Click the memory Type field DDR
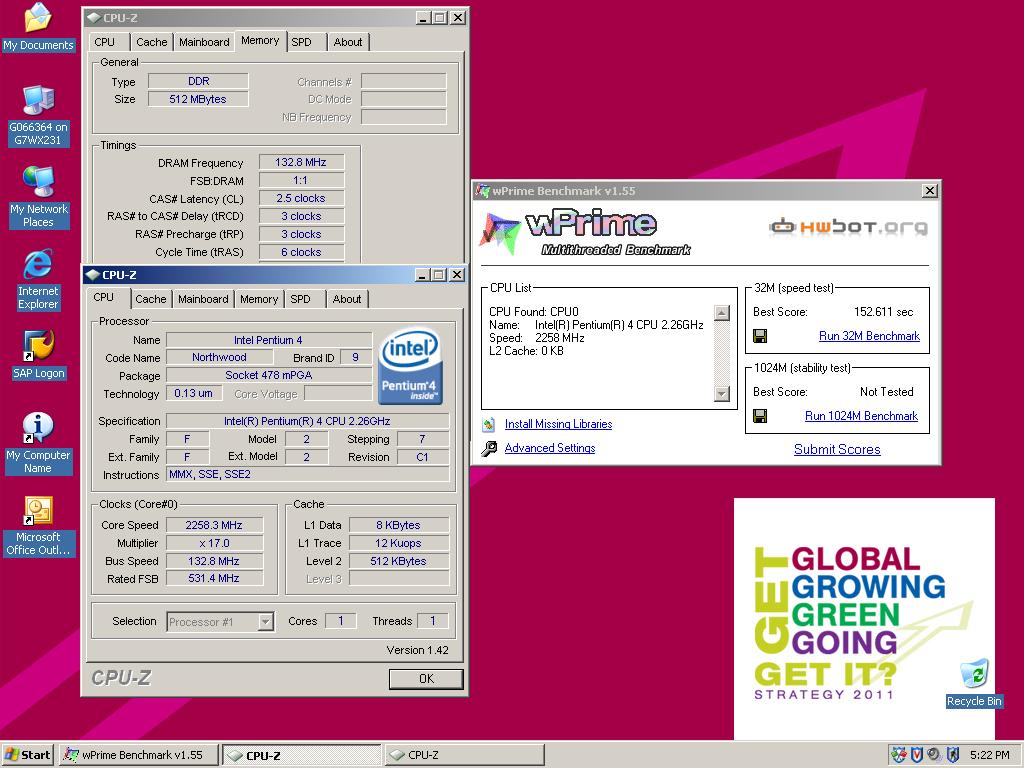 coord(199,82)
